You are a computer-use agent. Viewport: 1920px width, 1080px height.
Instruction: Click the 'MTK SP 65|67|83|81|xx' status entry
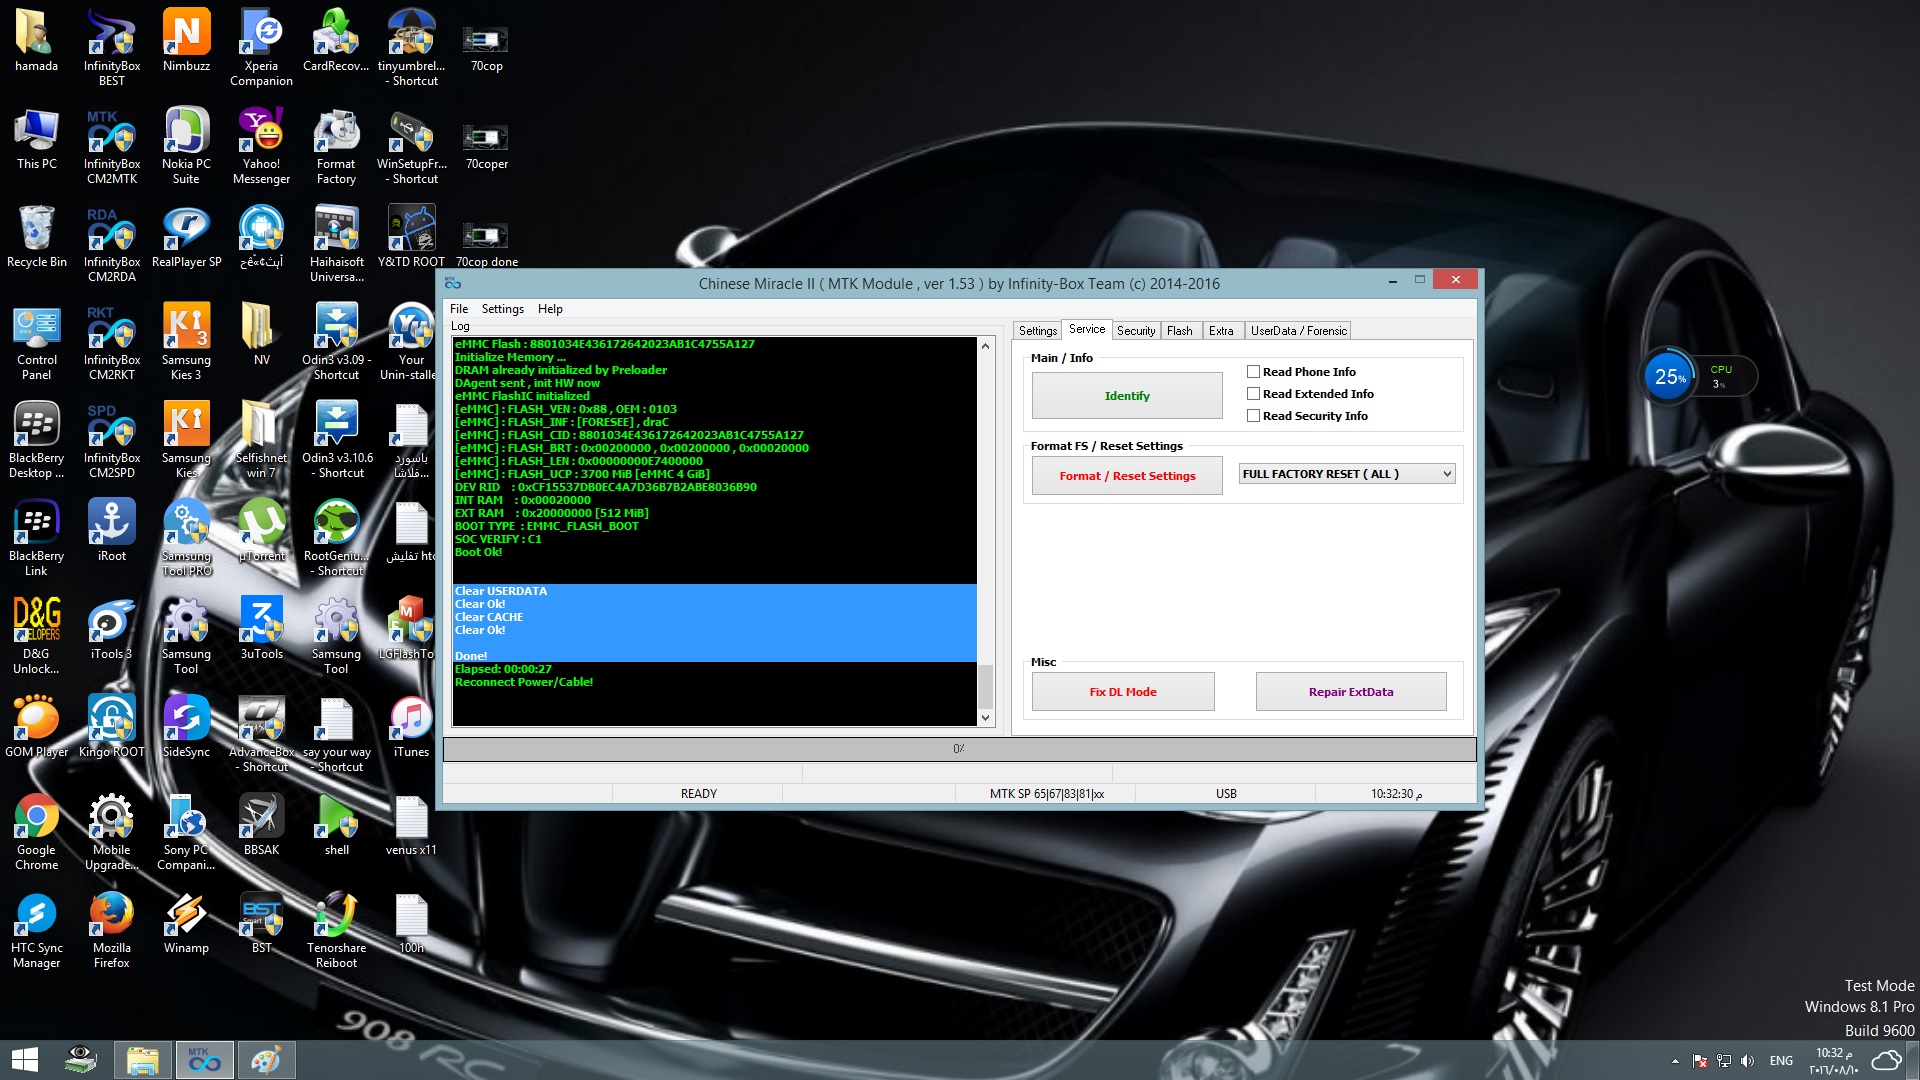tap(1046, 794)
